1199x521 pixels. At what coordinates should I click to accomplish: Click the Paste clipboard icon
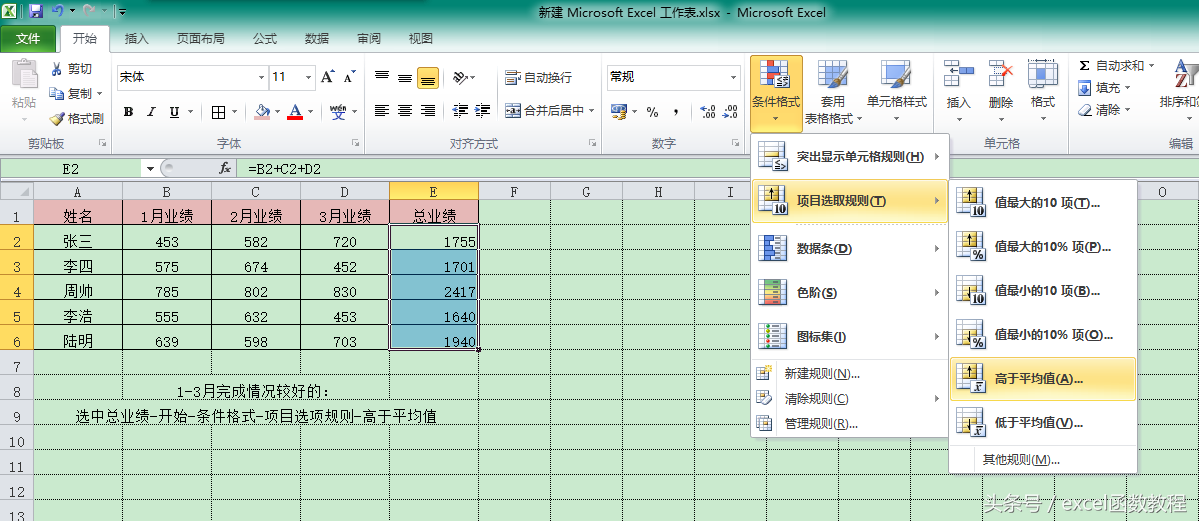pos(24,76)
